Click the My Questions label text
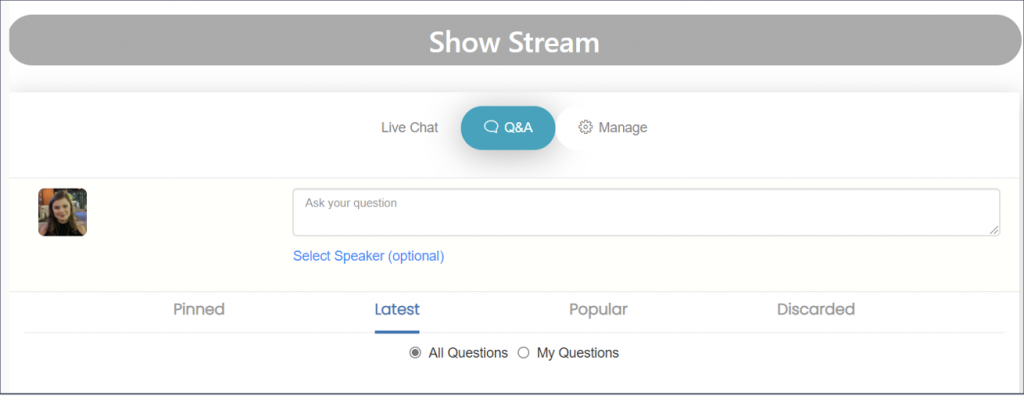 [x=578, y=354]
